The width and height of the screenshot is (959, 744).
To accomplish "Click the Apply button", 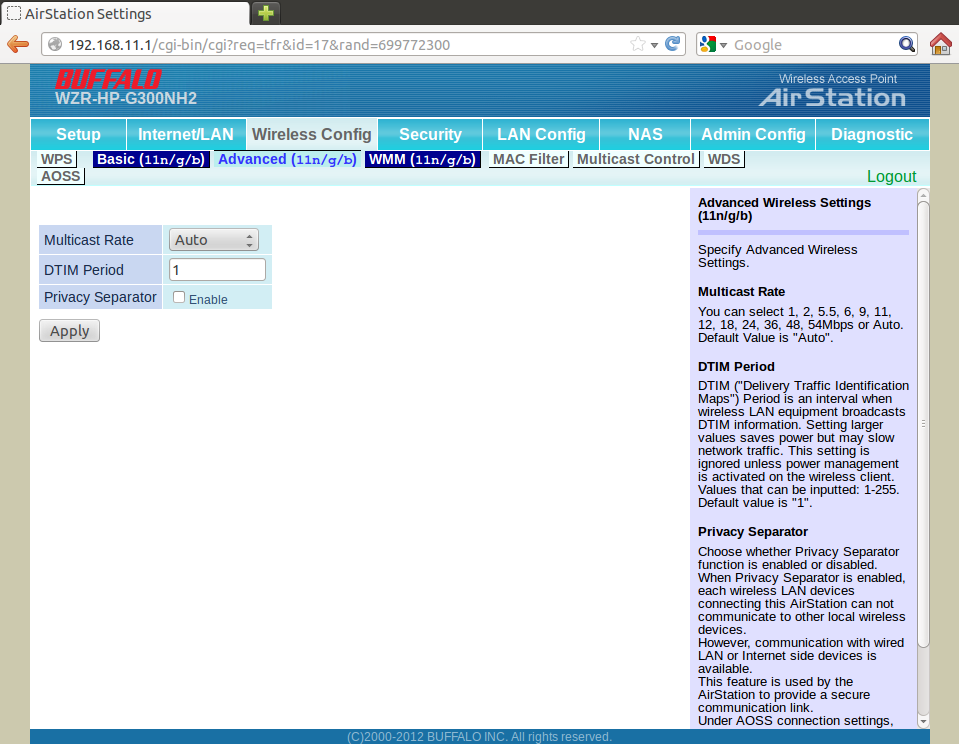I will 69,330.
